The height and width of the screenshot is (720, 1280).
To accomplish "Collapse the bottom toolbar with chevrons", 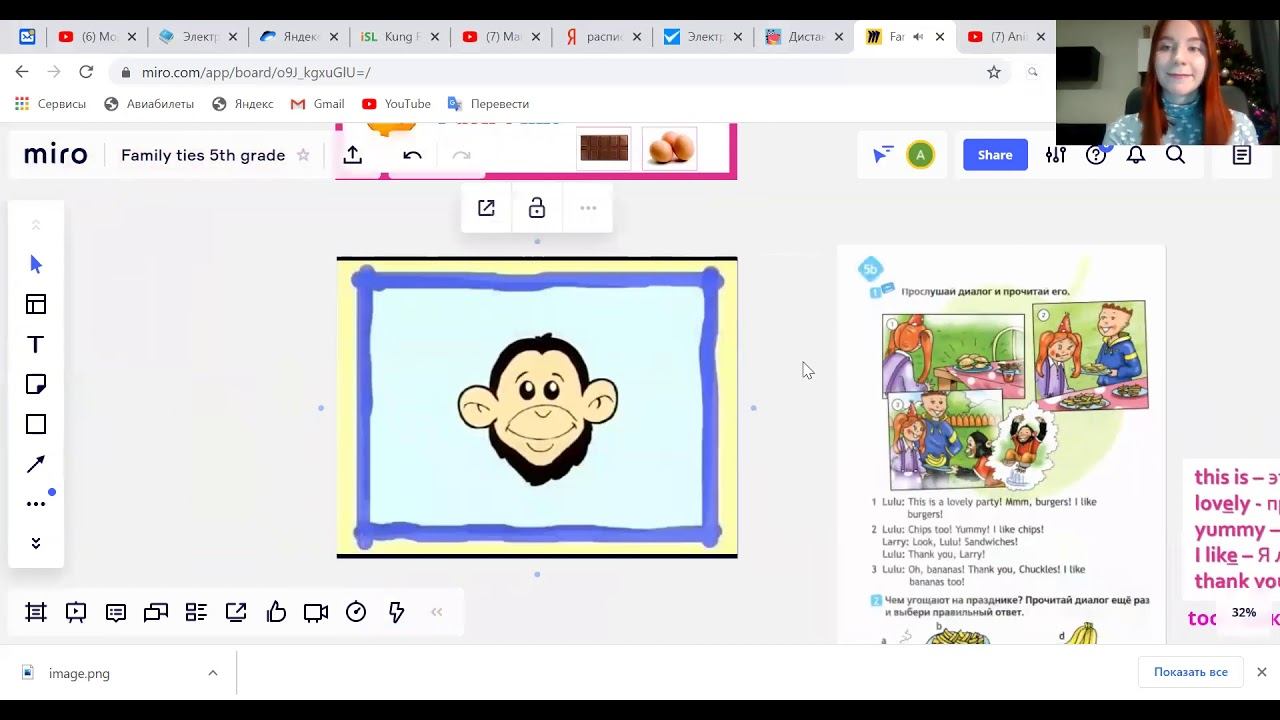I will tap(436, 612).
